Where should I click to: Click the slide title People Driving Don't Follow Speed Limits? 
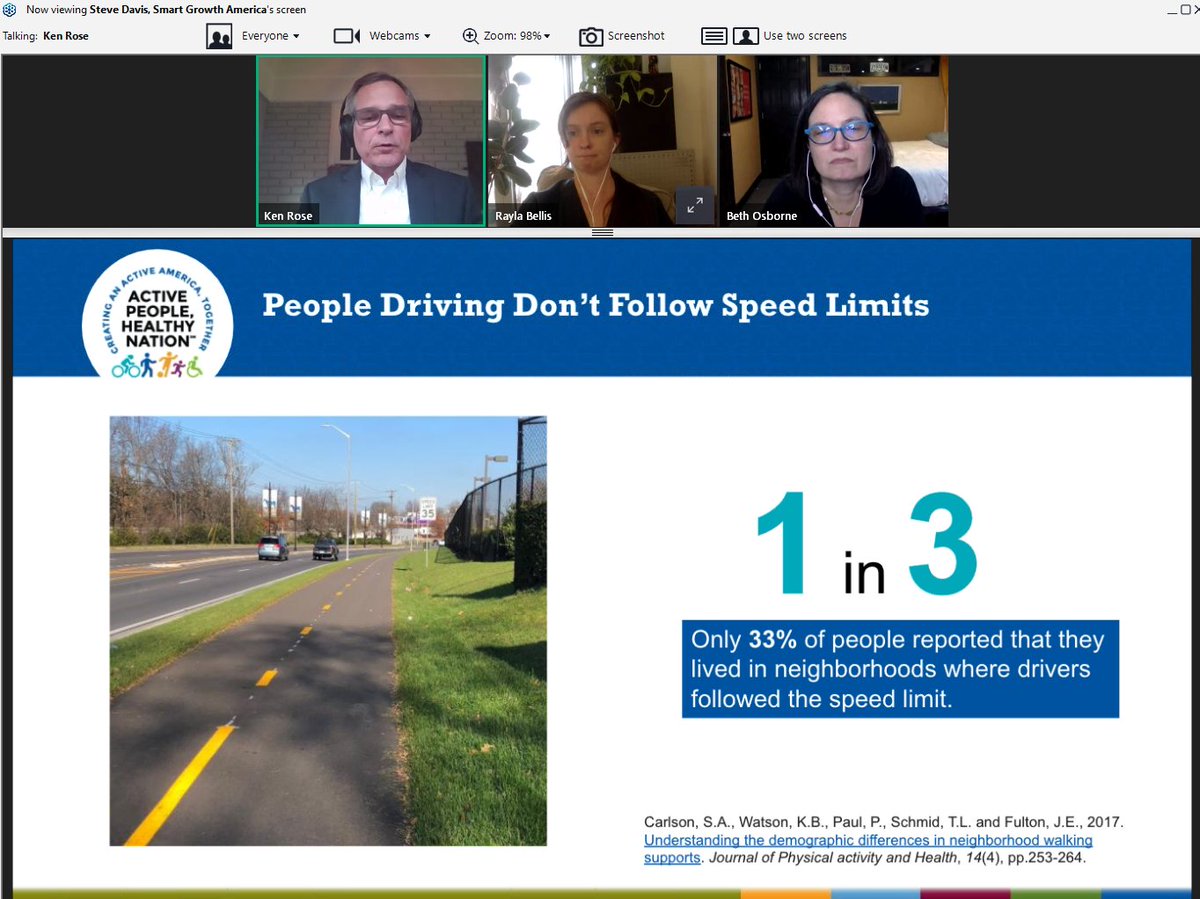point(596,305)
